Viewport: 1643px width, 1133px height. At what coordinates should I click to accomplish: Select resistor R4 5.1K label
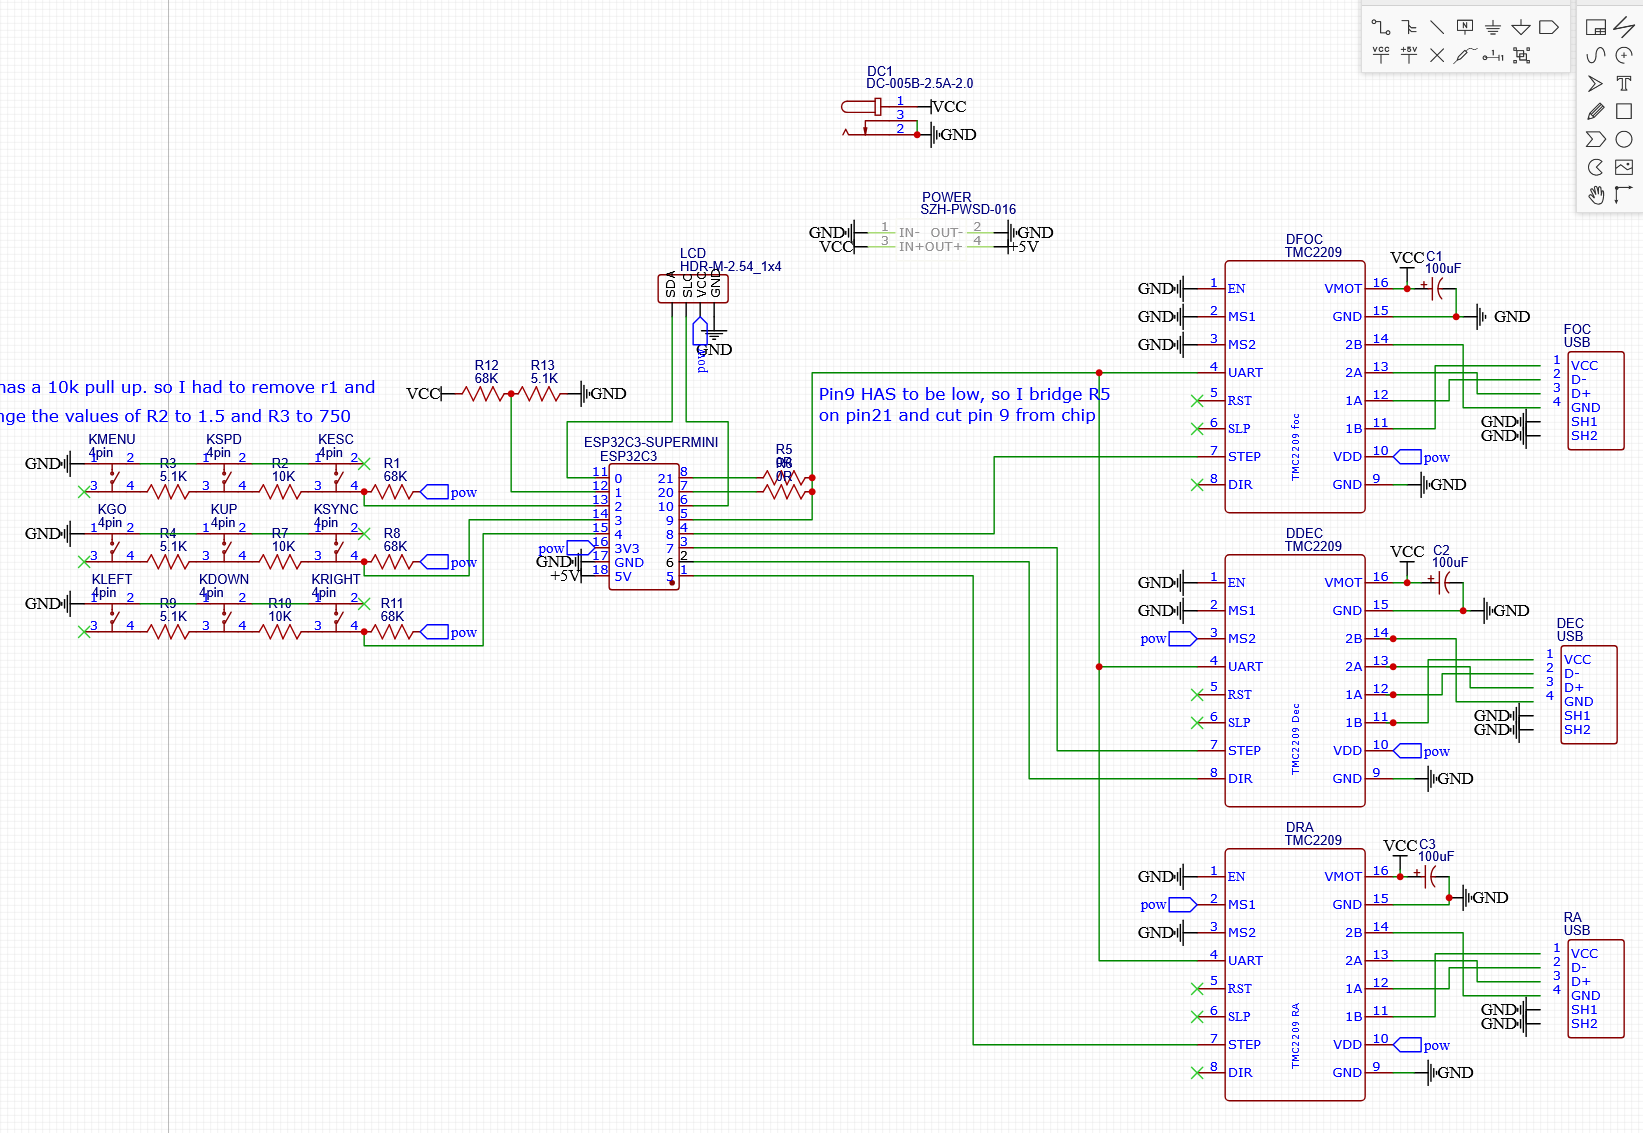[172, 540]
